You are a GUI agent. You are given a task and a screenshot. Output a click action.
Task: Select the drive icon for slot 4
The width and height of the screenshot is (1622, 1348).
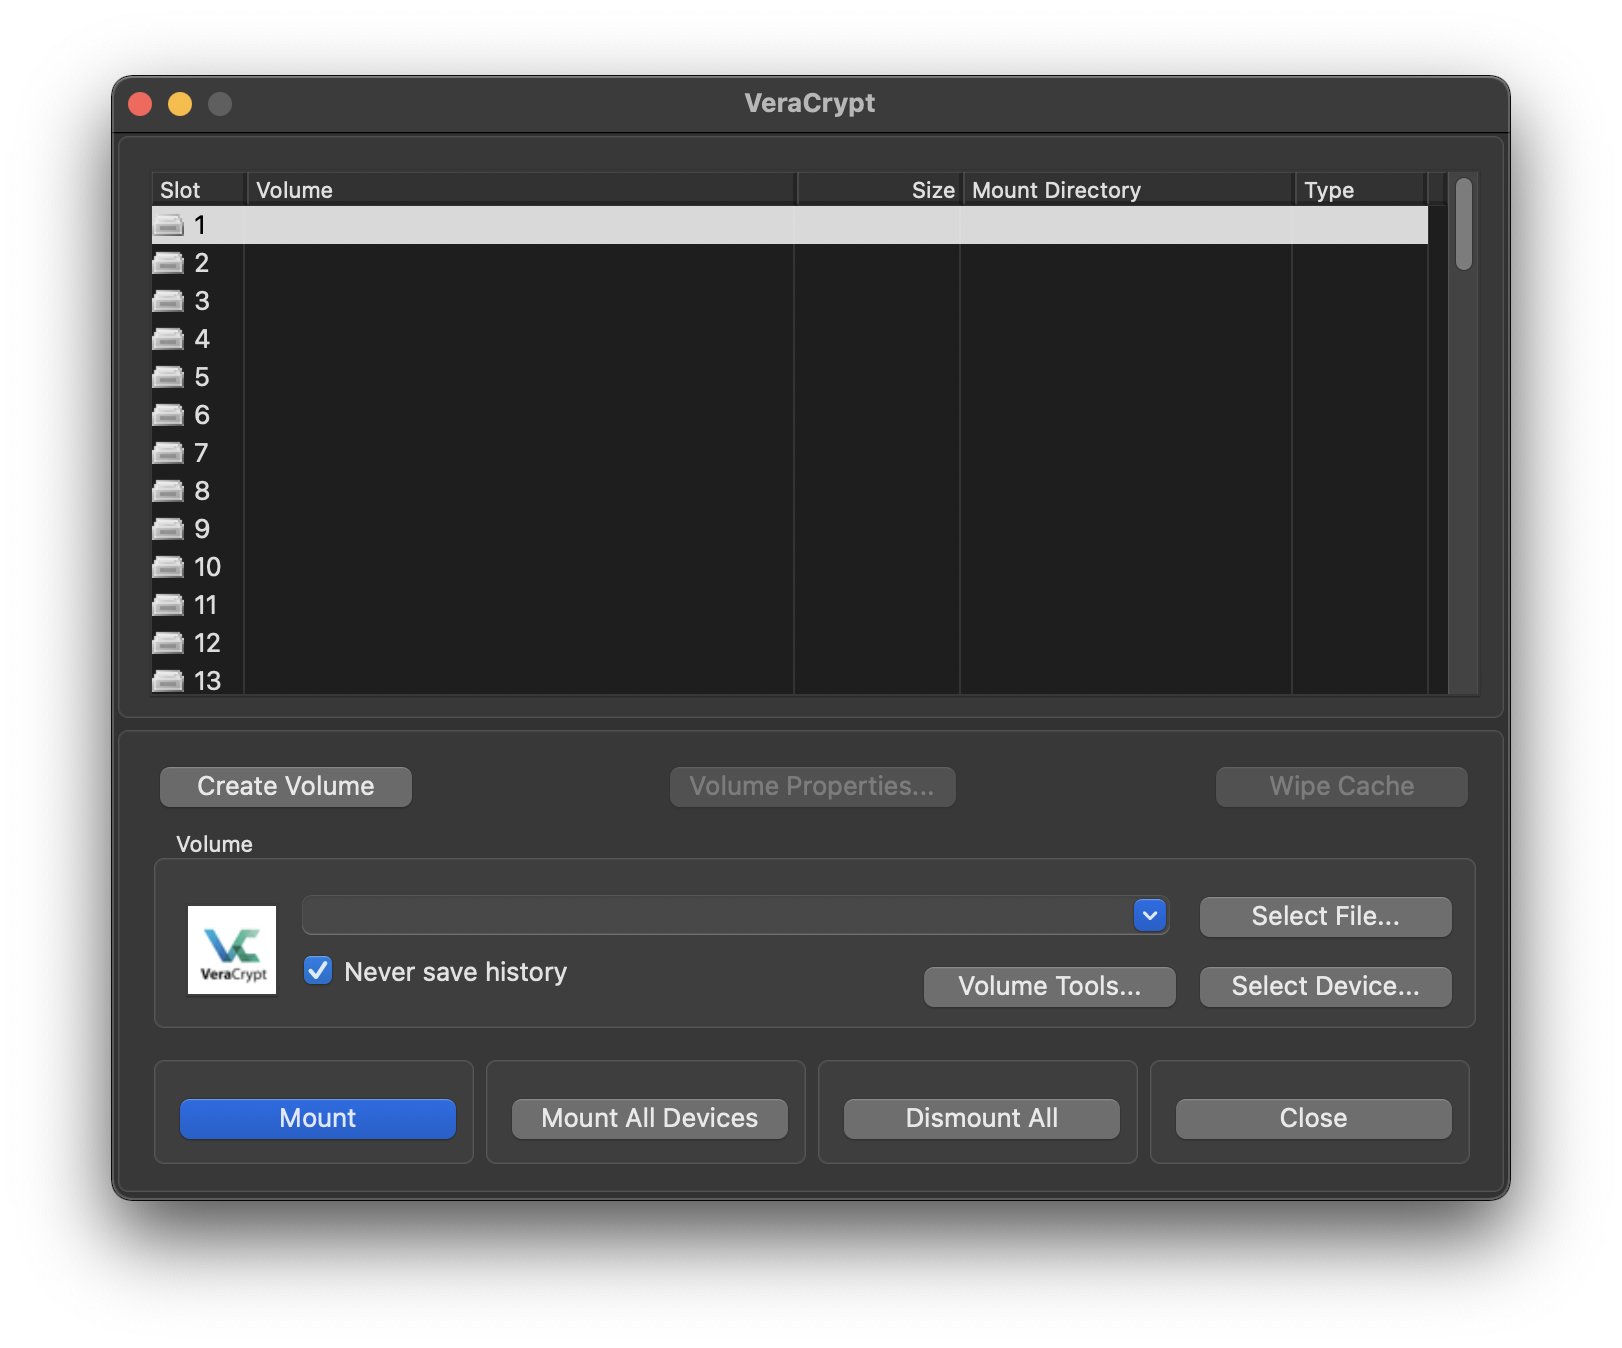tap(168, 340)
